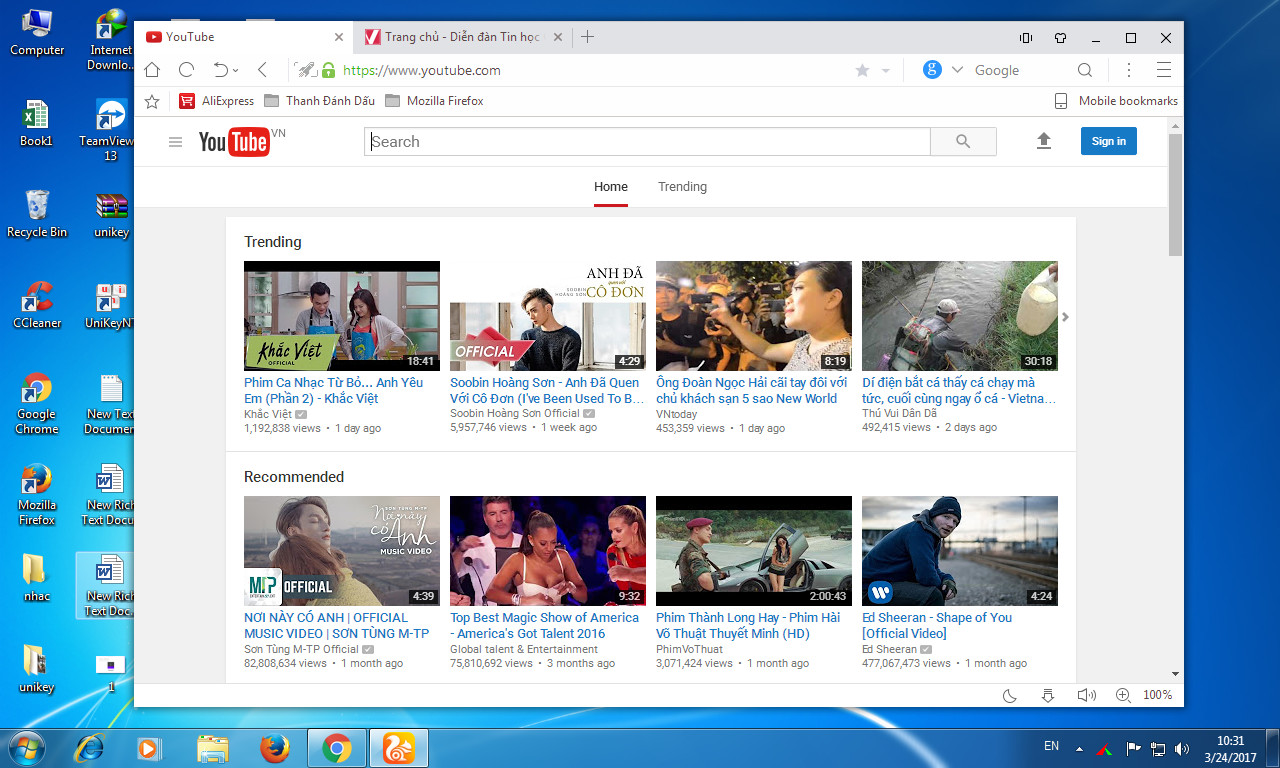Open the CCleaner desktop shortcut
1280x768 pixels.
click(x=37, y=305)
